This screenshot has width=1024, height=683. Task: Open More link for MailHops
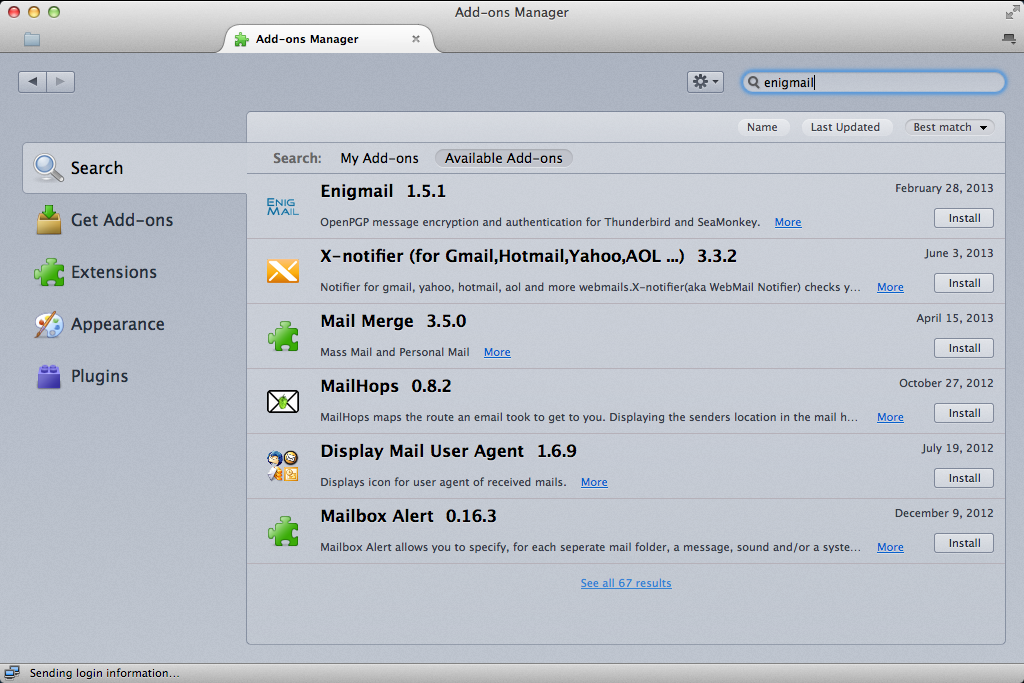(x=890, y=417)
